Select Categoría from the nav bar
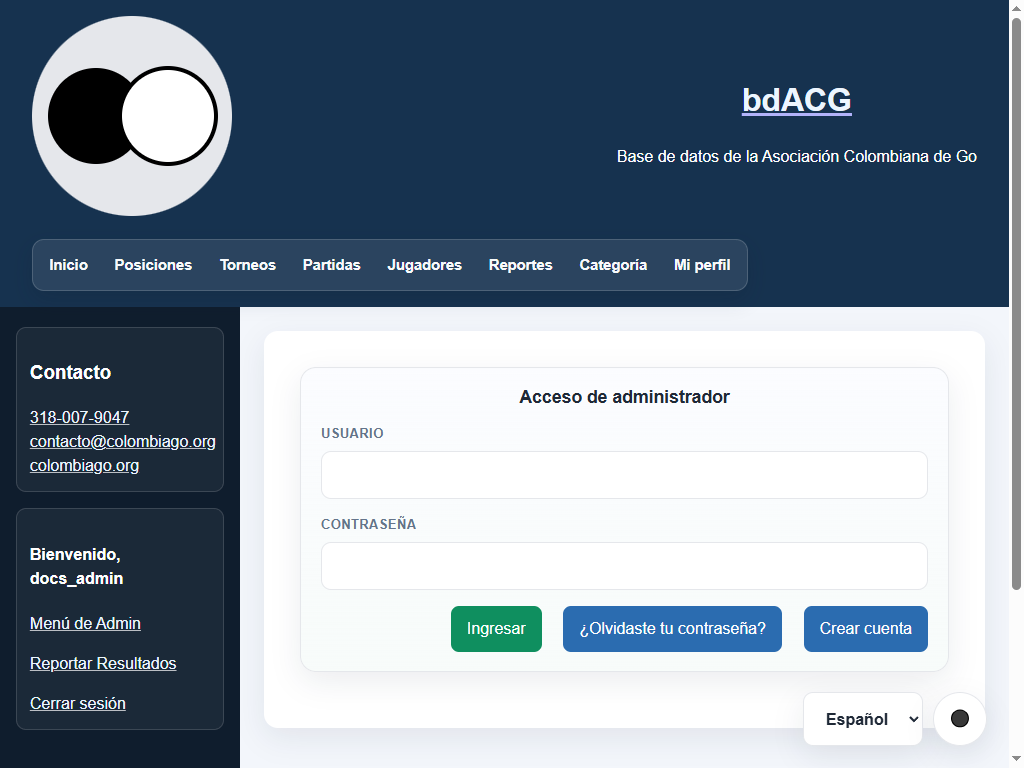 point(613,264)
